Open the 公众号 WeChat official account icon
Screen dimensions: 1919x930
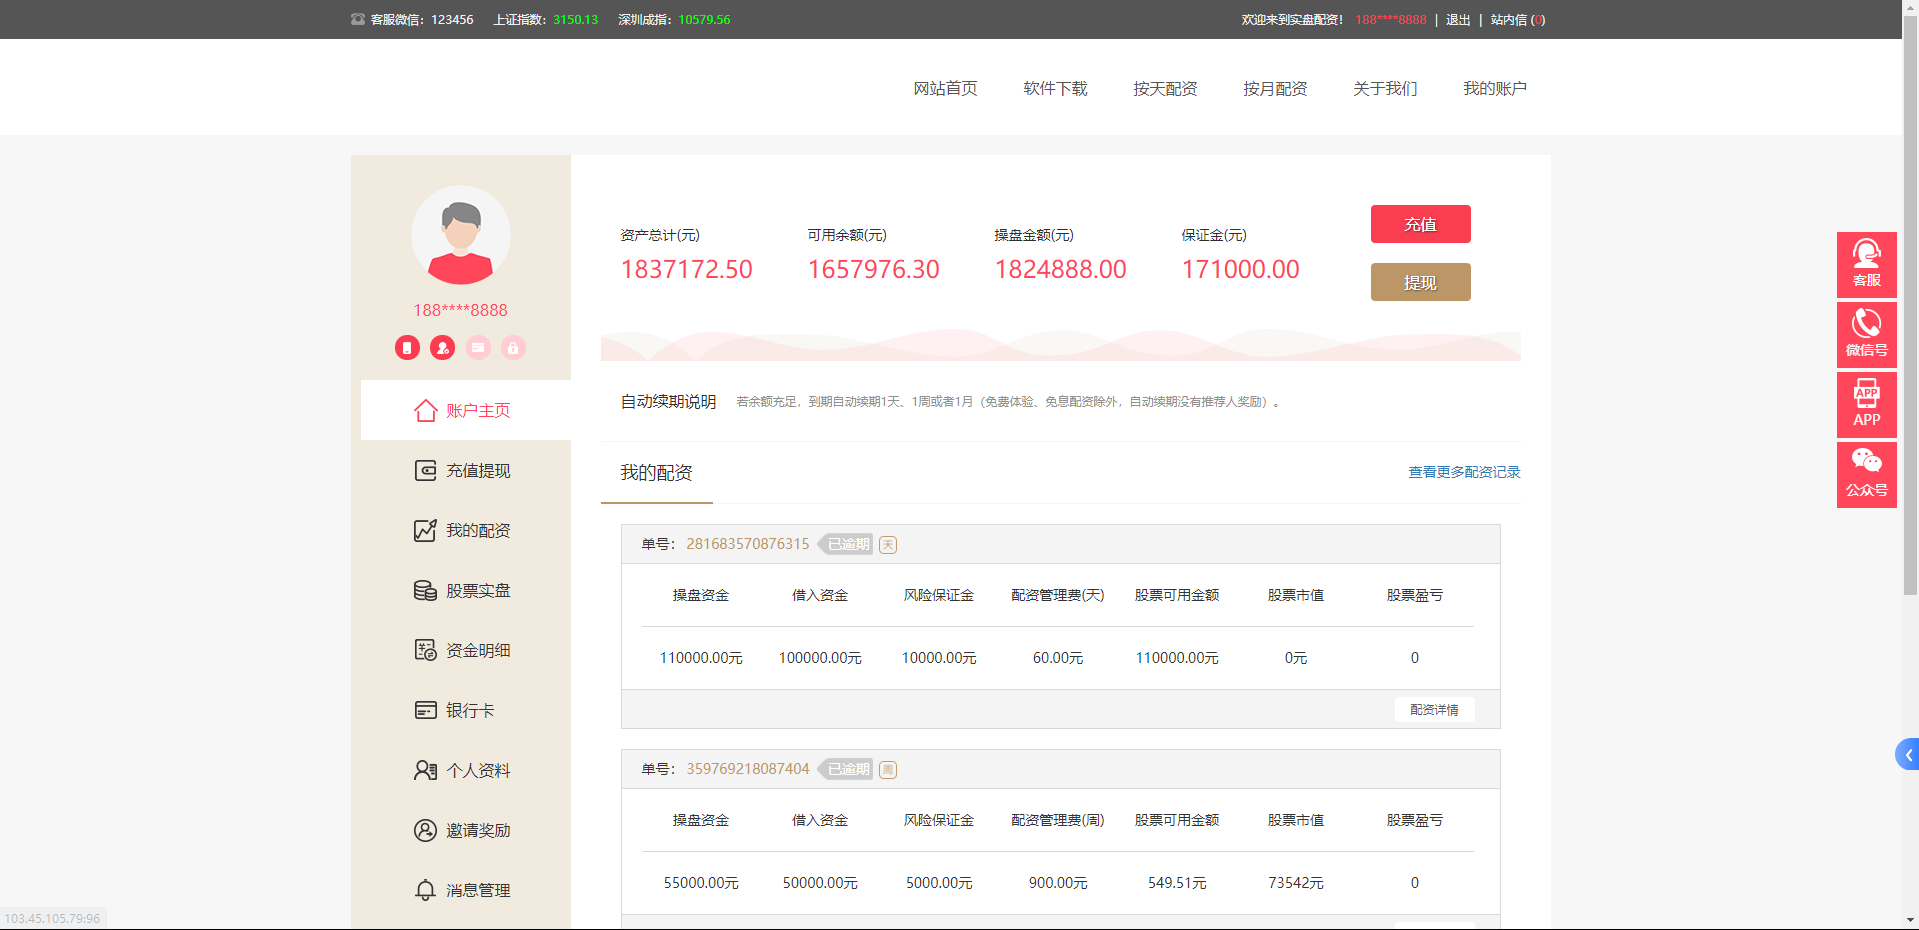pyautogui.click(x=1866, y=474)
